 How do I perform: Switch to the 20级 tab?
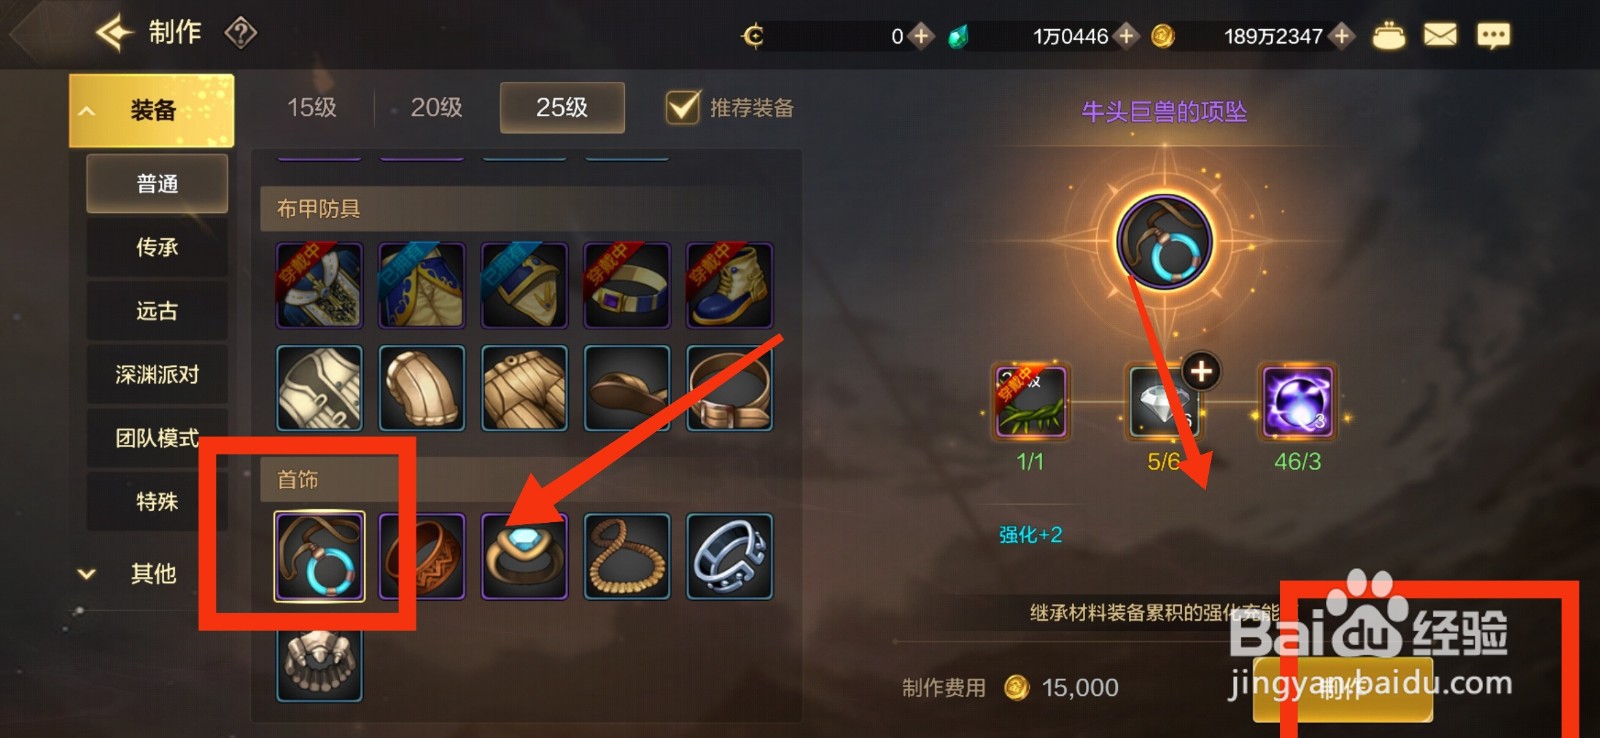[x=437, y=107]
